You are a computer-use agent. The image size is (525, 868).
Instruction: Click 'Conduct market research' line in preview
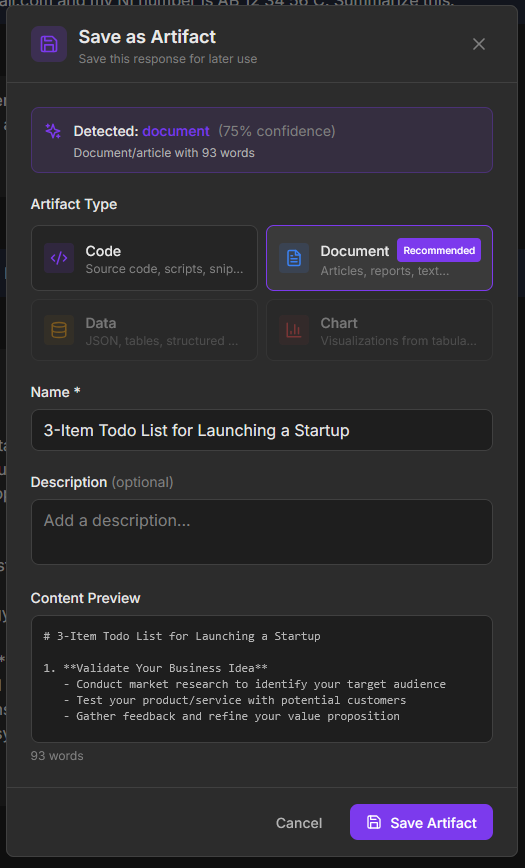pos(255,684)
